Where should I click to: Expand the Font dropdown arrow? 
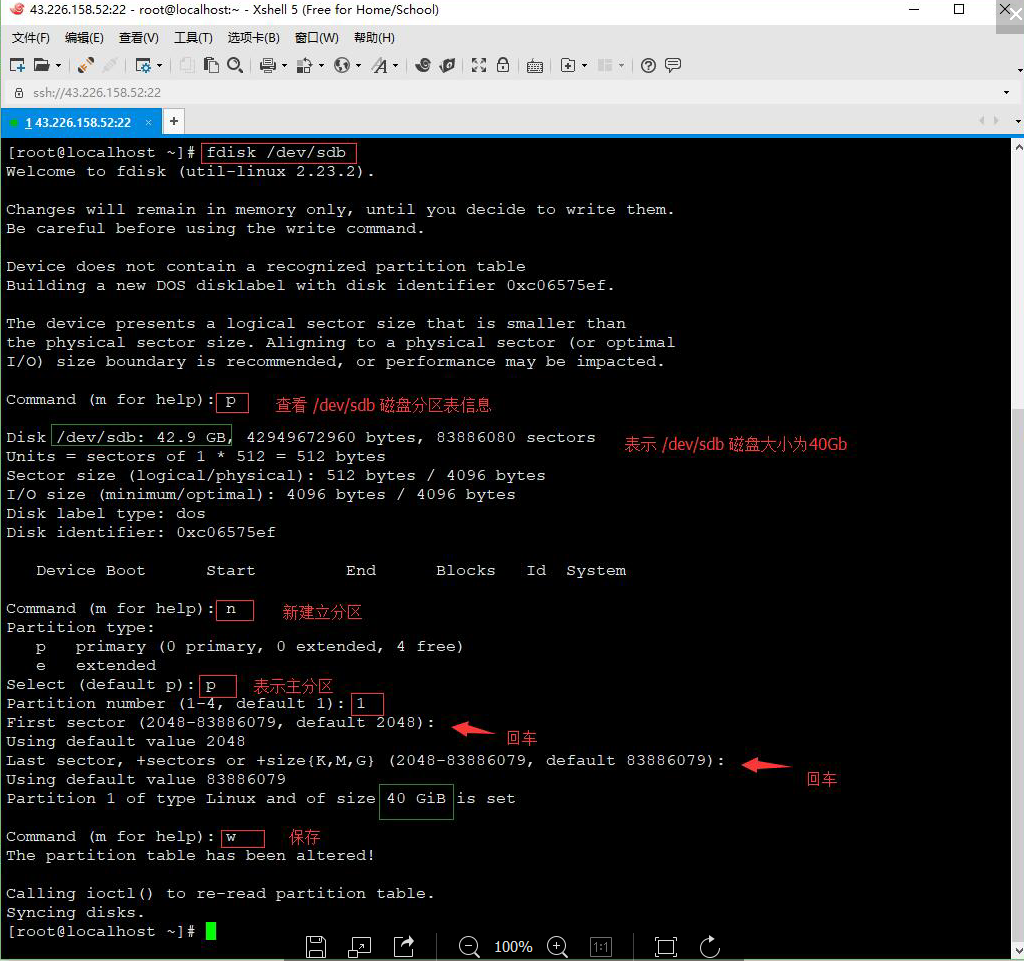[x=396, y=65]
